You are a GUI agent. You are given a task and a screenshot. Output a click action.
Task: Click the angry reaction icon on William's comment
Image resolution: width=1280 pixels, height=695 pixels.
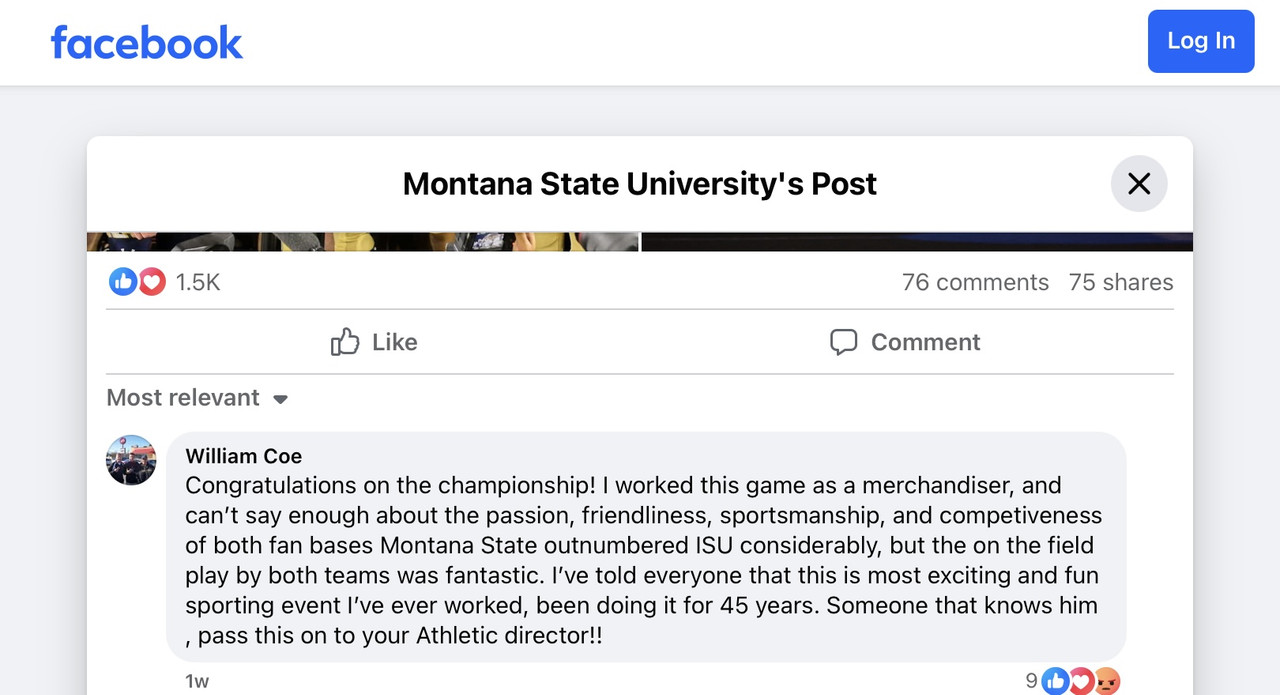(1106, 682)
